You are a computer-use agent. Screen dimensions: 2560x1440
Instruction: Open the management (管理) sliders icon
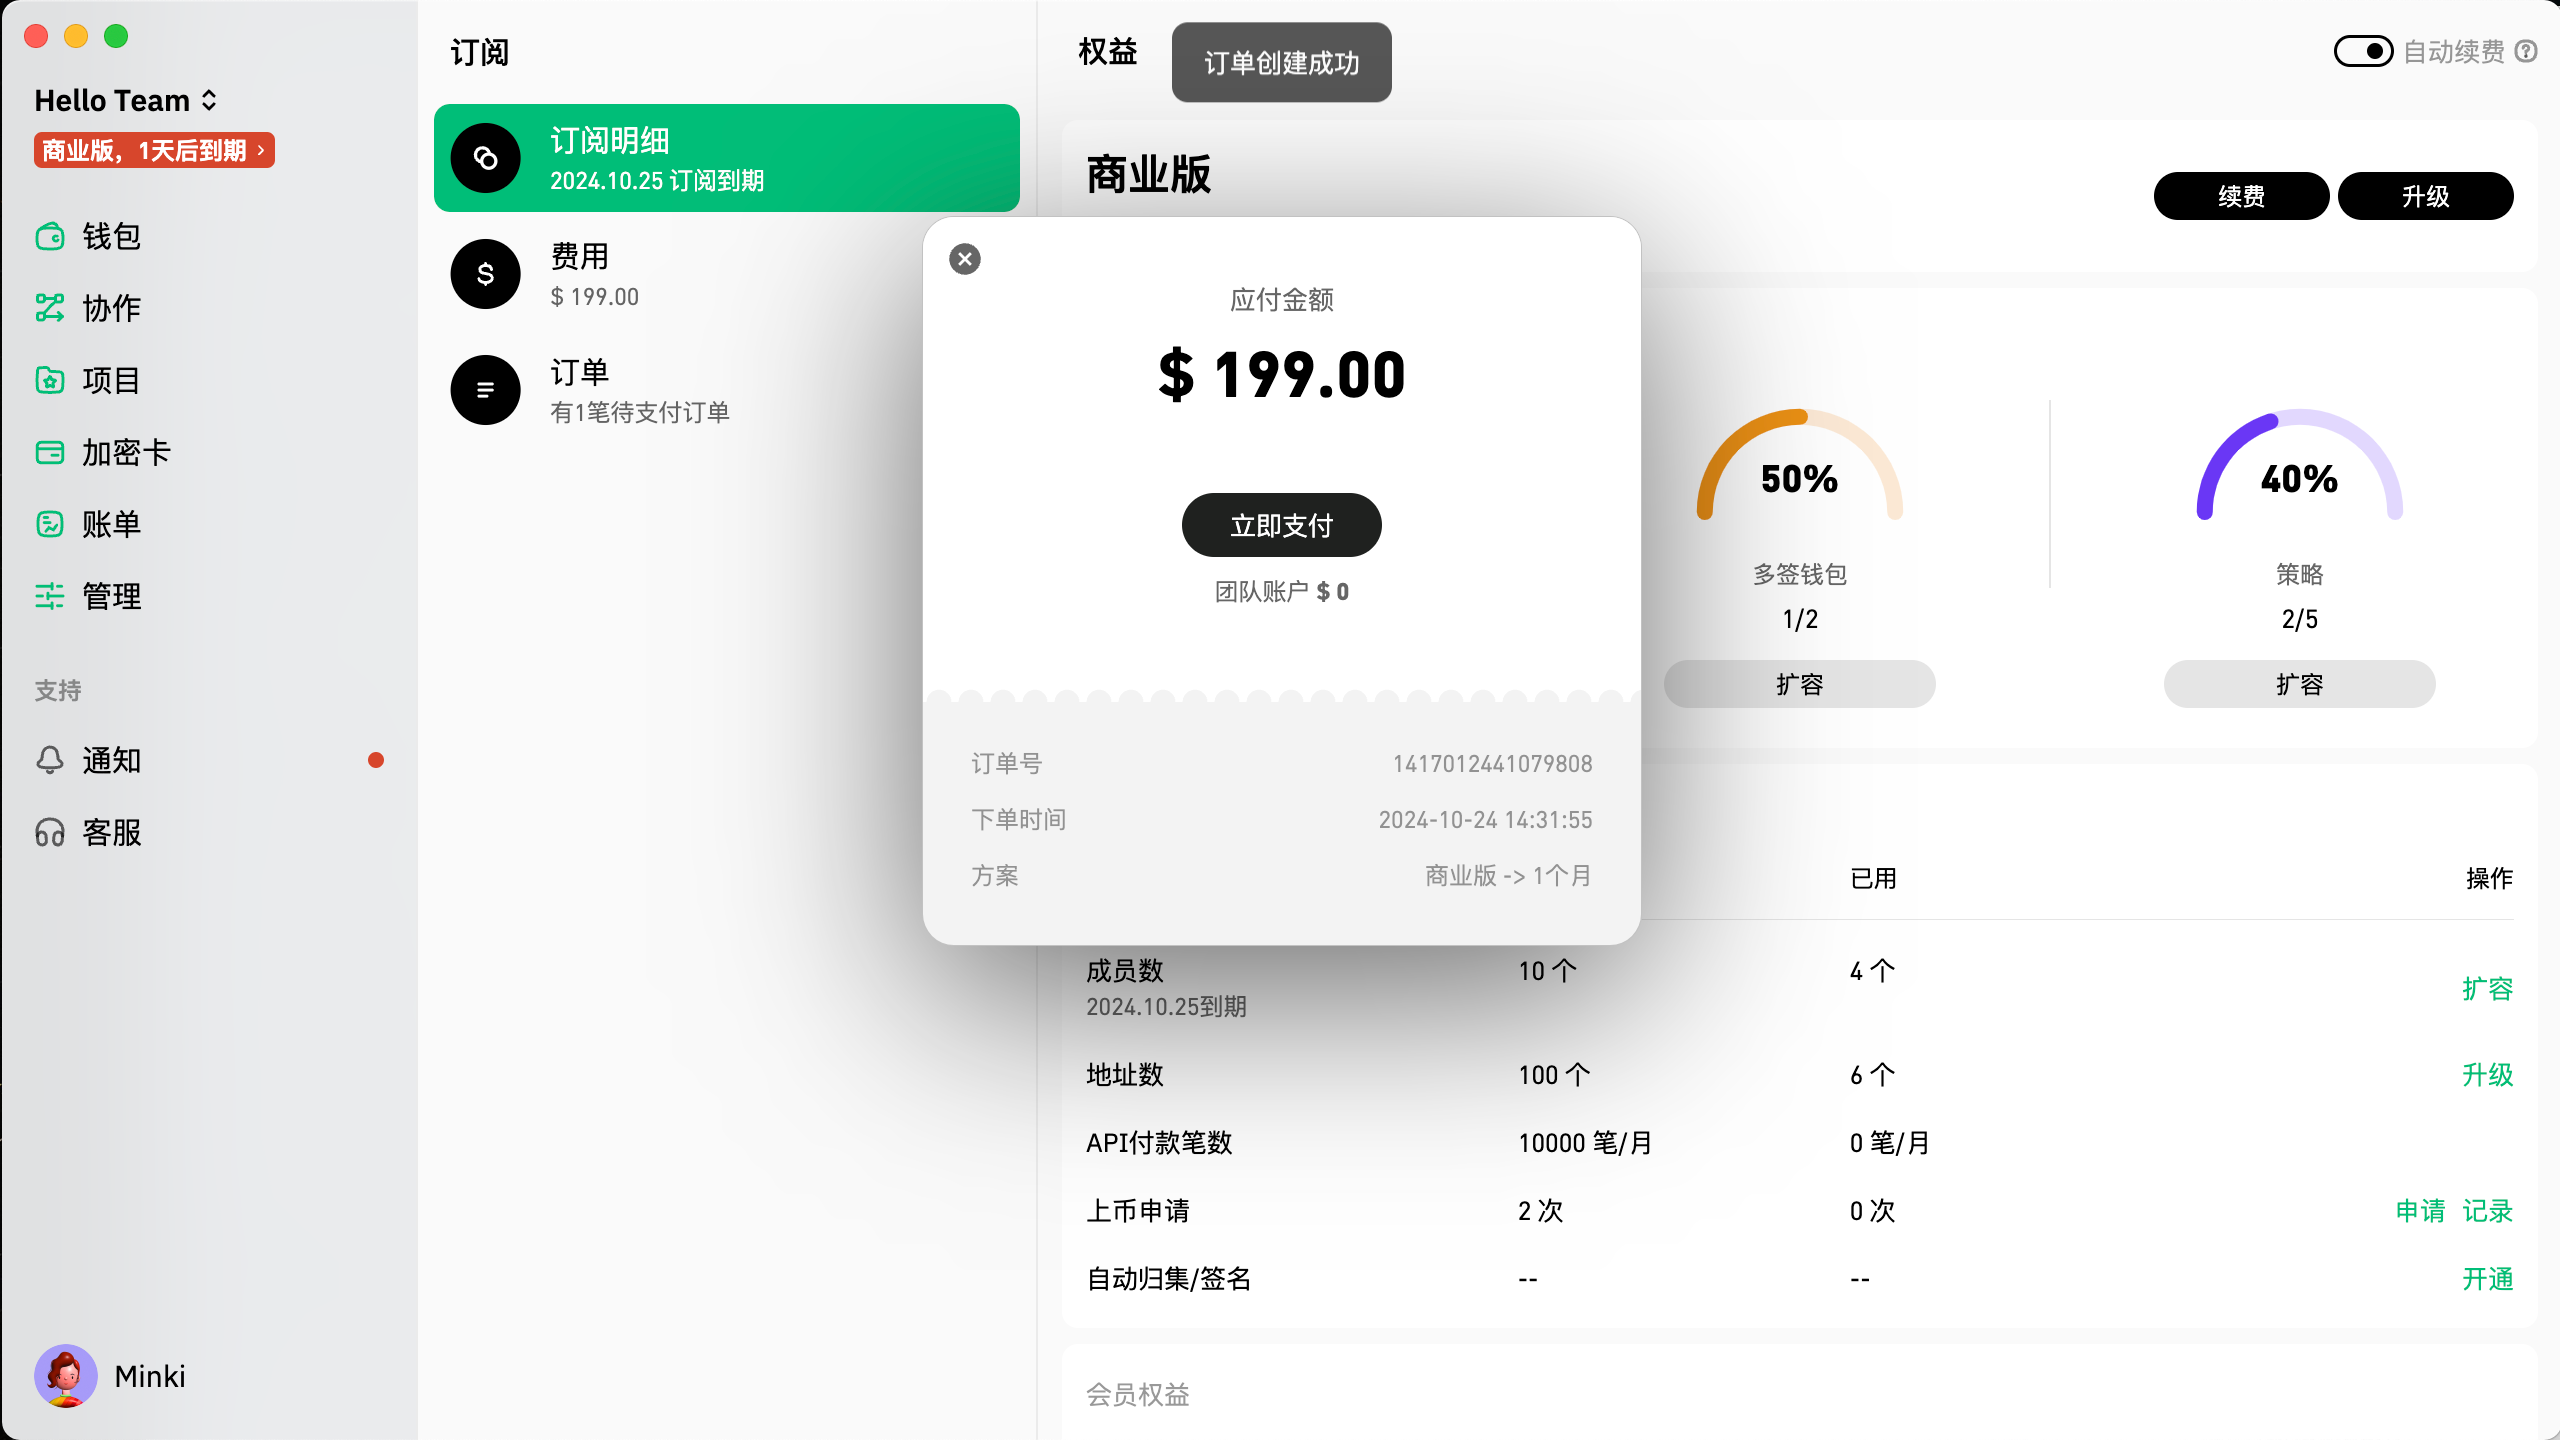click(x=50, y=596)
